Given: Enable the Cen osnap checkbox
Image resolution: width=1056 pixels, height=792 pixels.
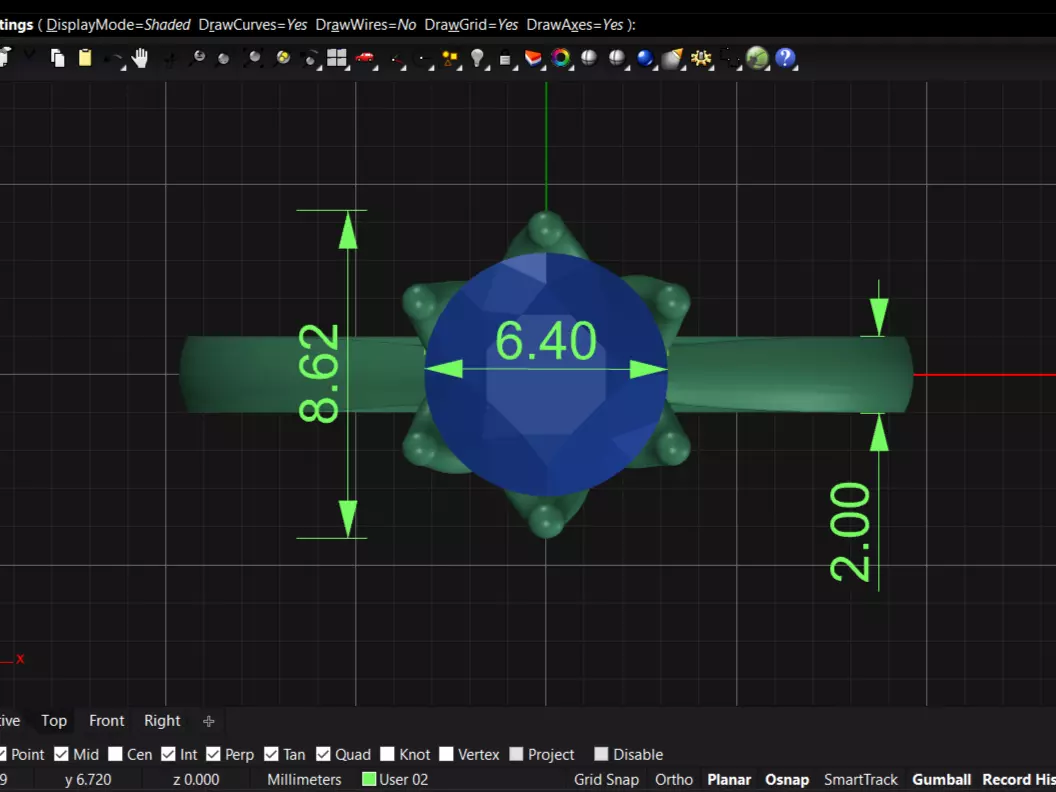Looking at the screenshot, I should point(115,754).
